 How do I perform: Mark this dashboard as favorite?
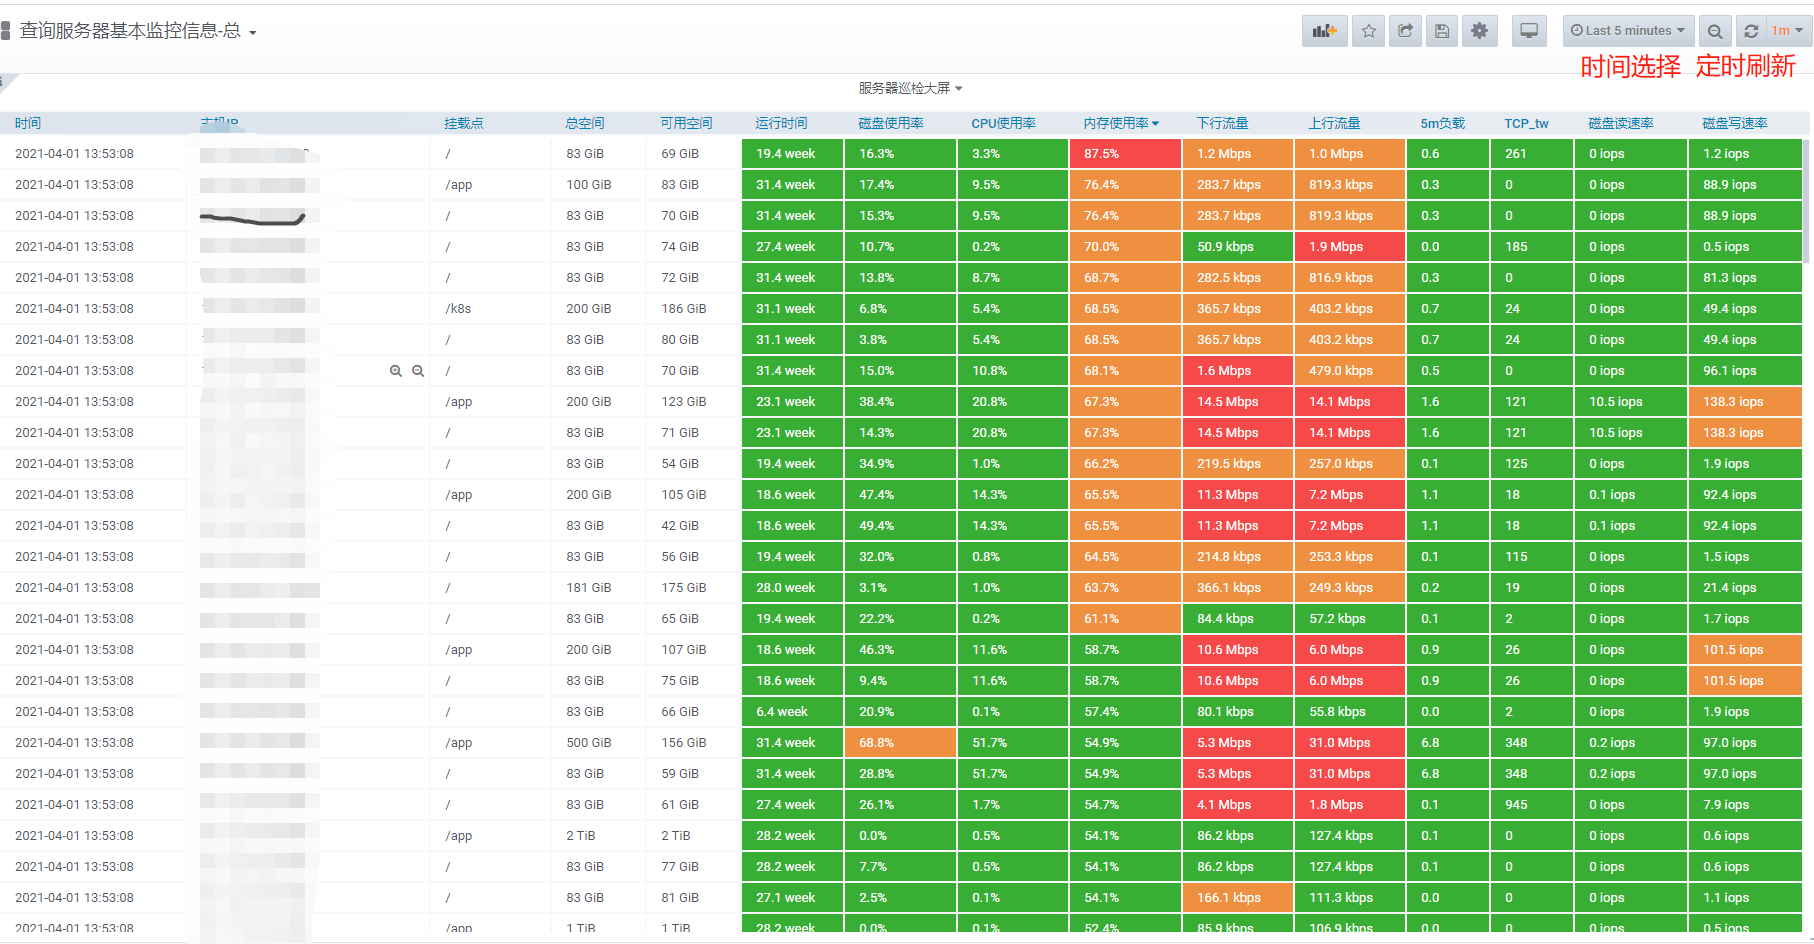pos(1368,31)
